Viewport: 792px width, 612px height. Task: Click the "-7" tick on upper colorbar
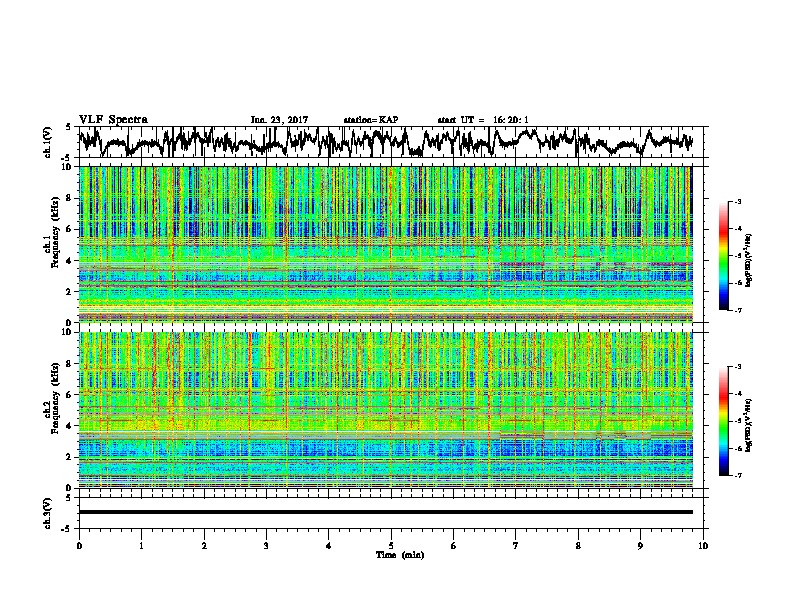(x=737, y=310)
